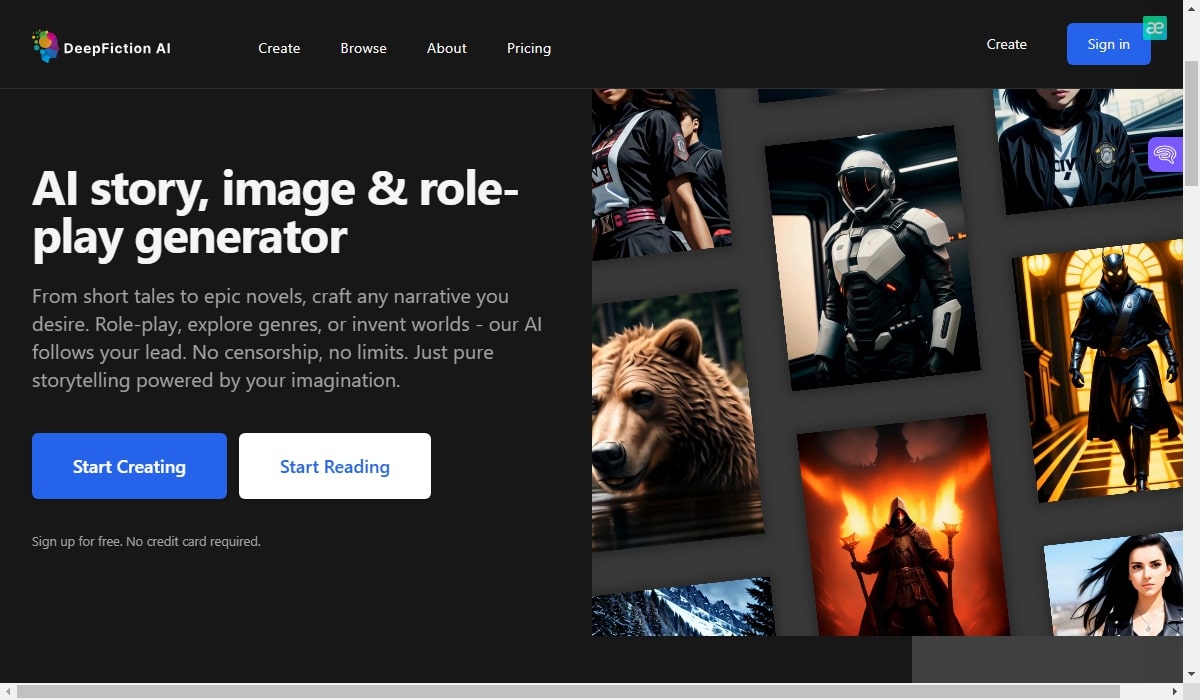Click the horizontal scrollbar right arrow
The image size is (1200, 700).
tap(1175, 691)
